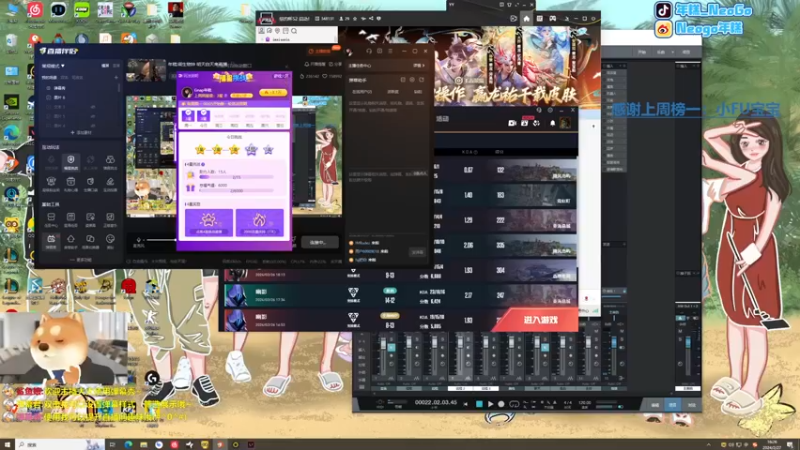Click the gamepad icon in launcher toolbar
This screenshot has width=800, height=450.
[x=553, y=18]
